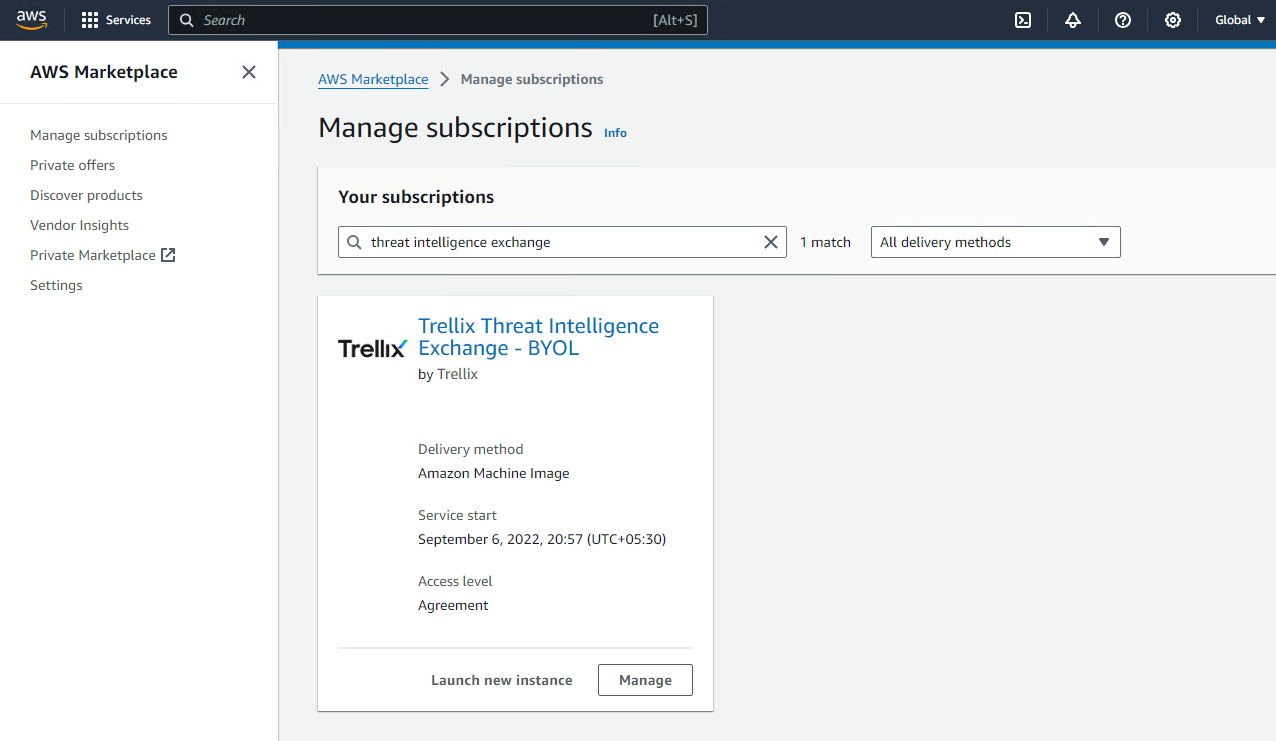Click the 'Your subscriptions' heading
Viewport: 1276px width, 741px height.
point(416,197)
